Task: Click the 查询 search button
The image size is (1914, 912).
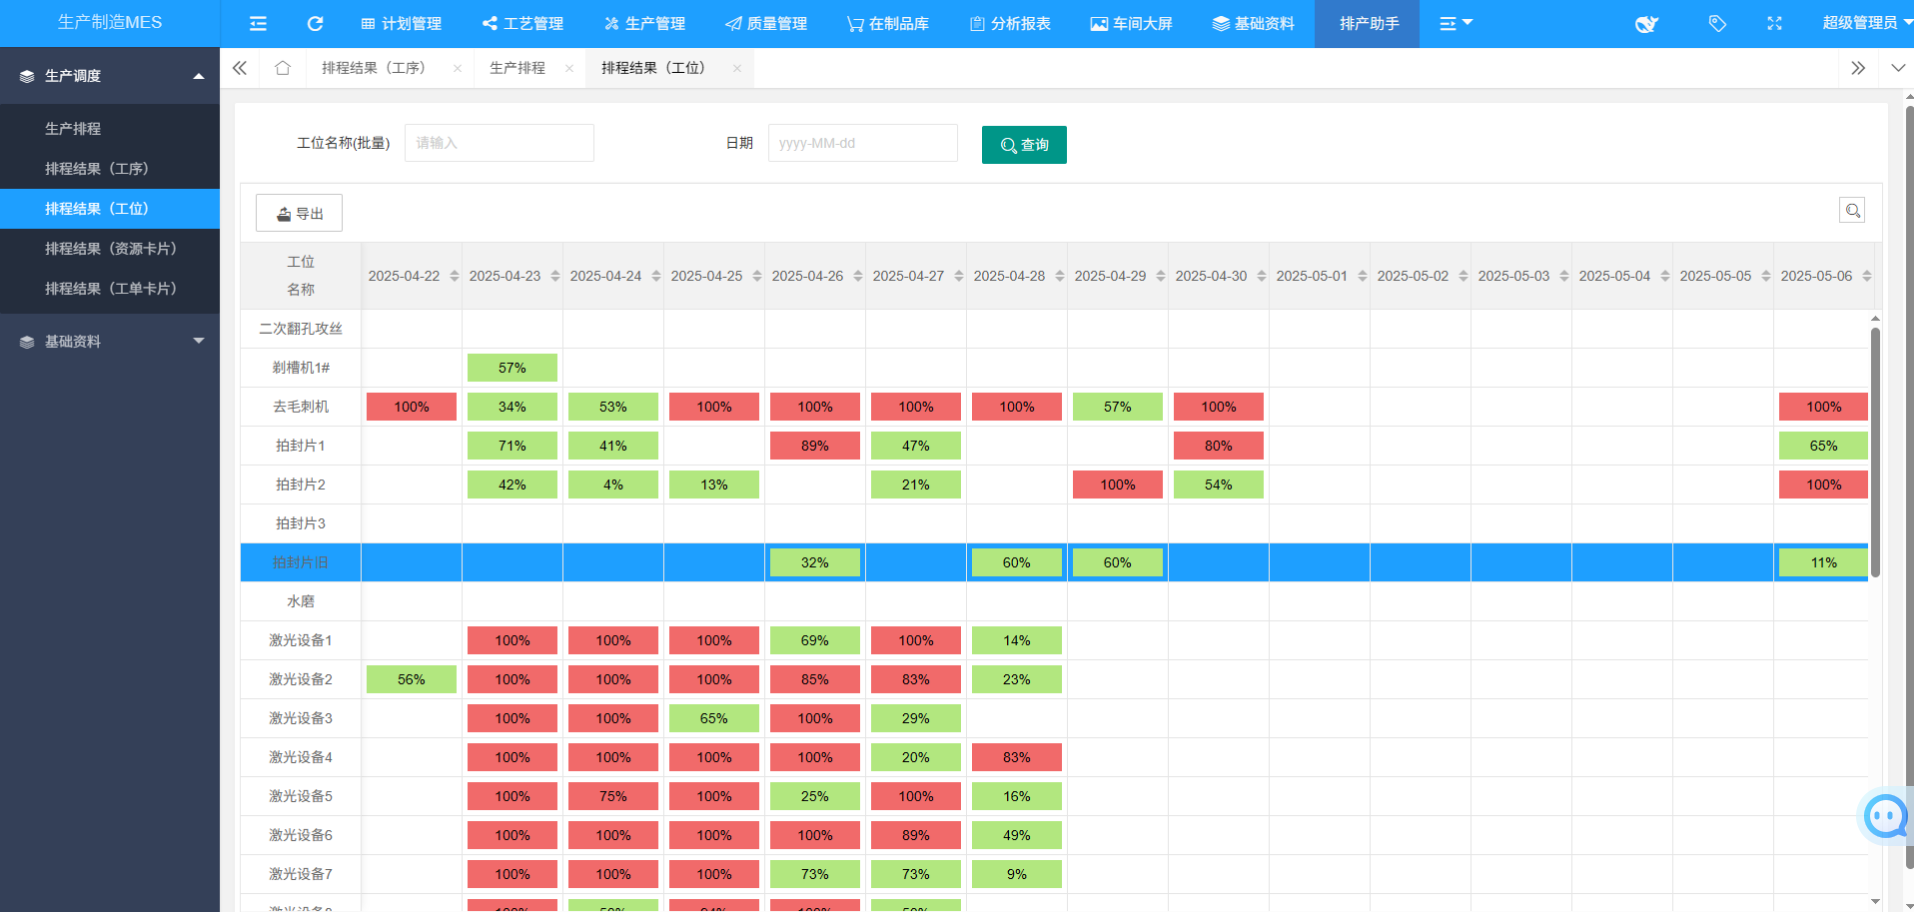Action: (x=1024, y=145)
